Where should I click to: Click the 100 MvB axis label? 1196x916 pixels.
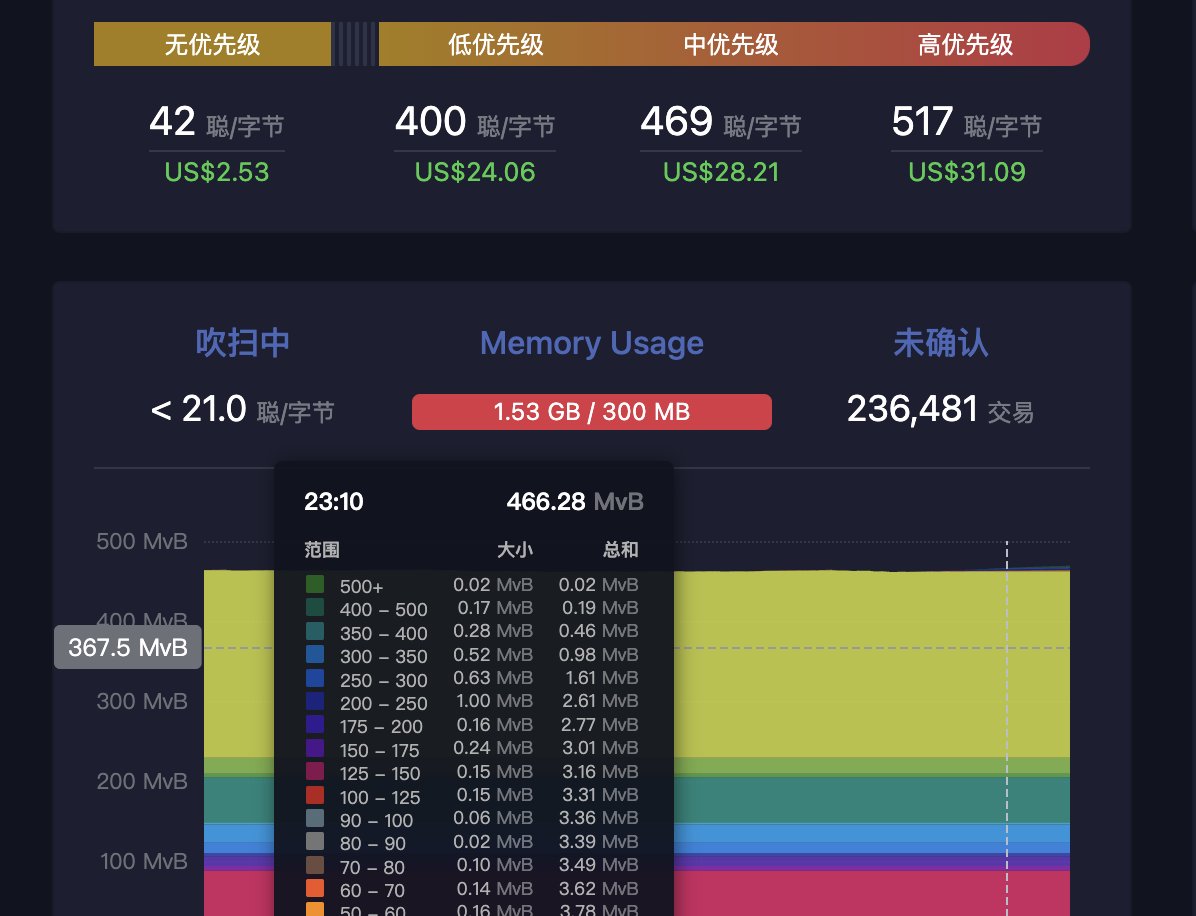point(144,862)
